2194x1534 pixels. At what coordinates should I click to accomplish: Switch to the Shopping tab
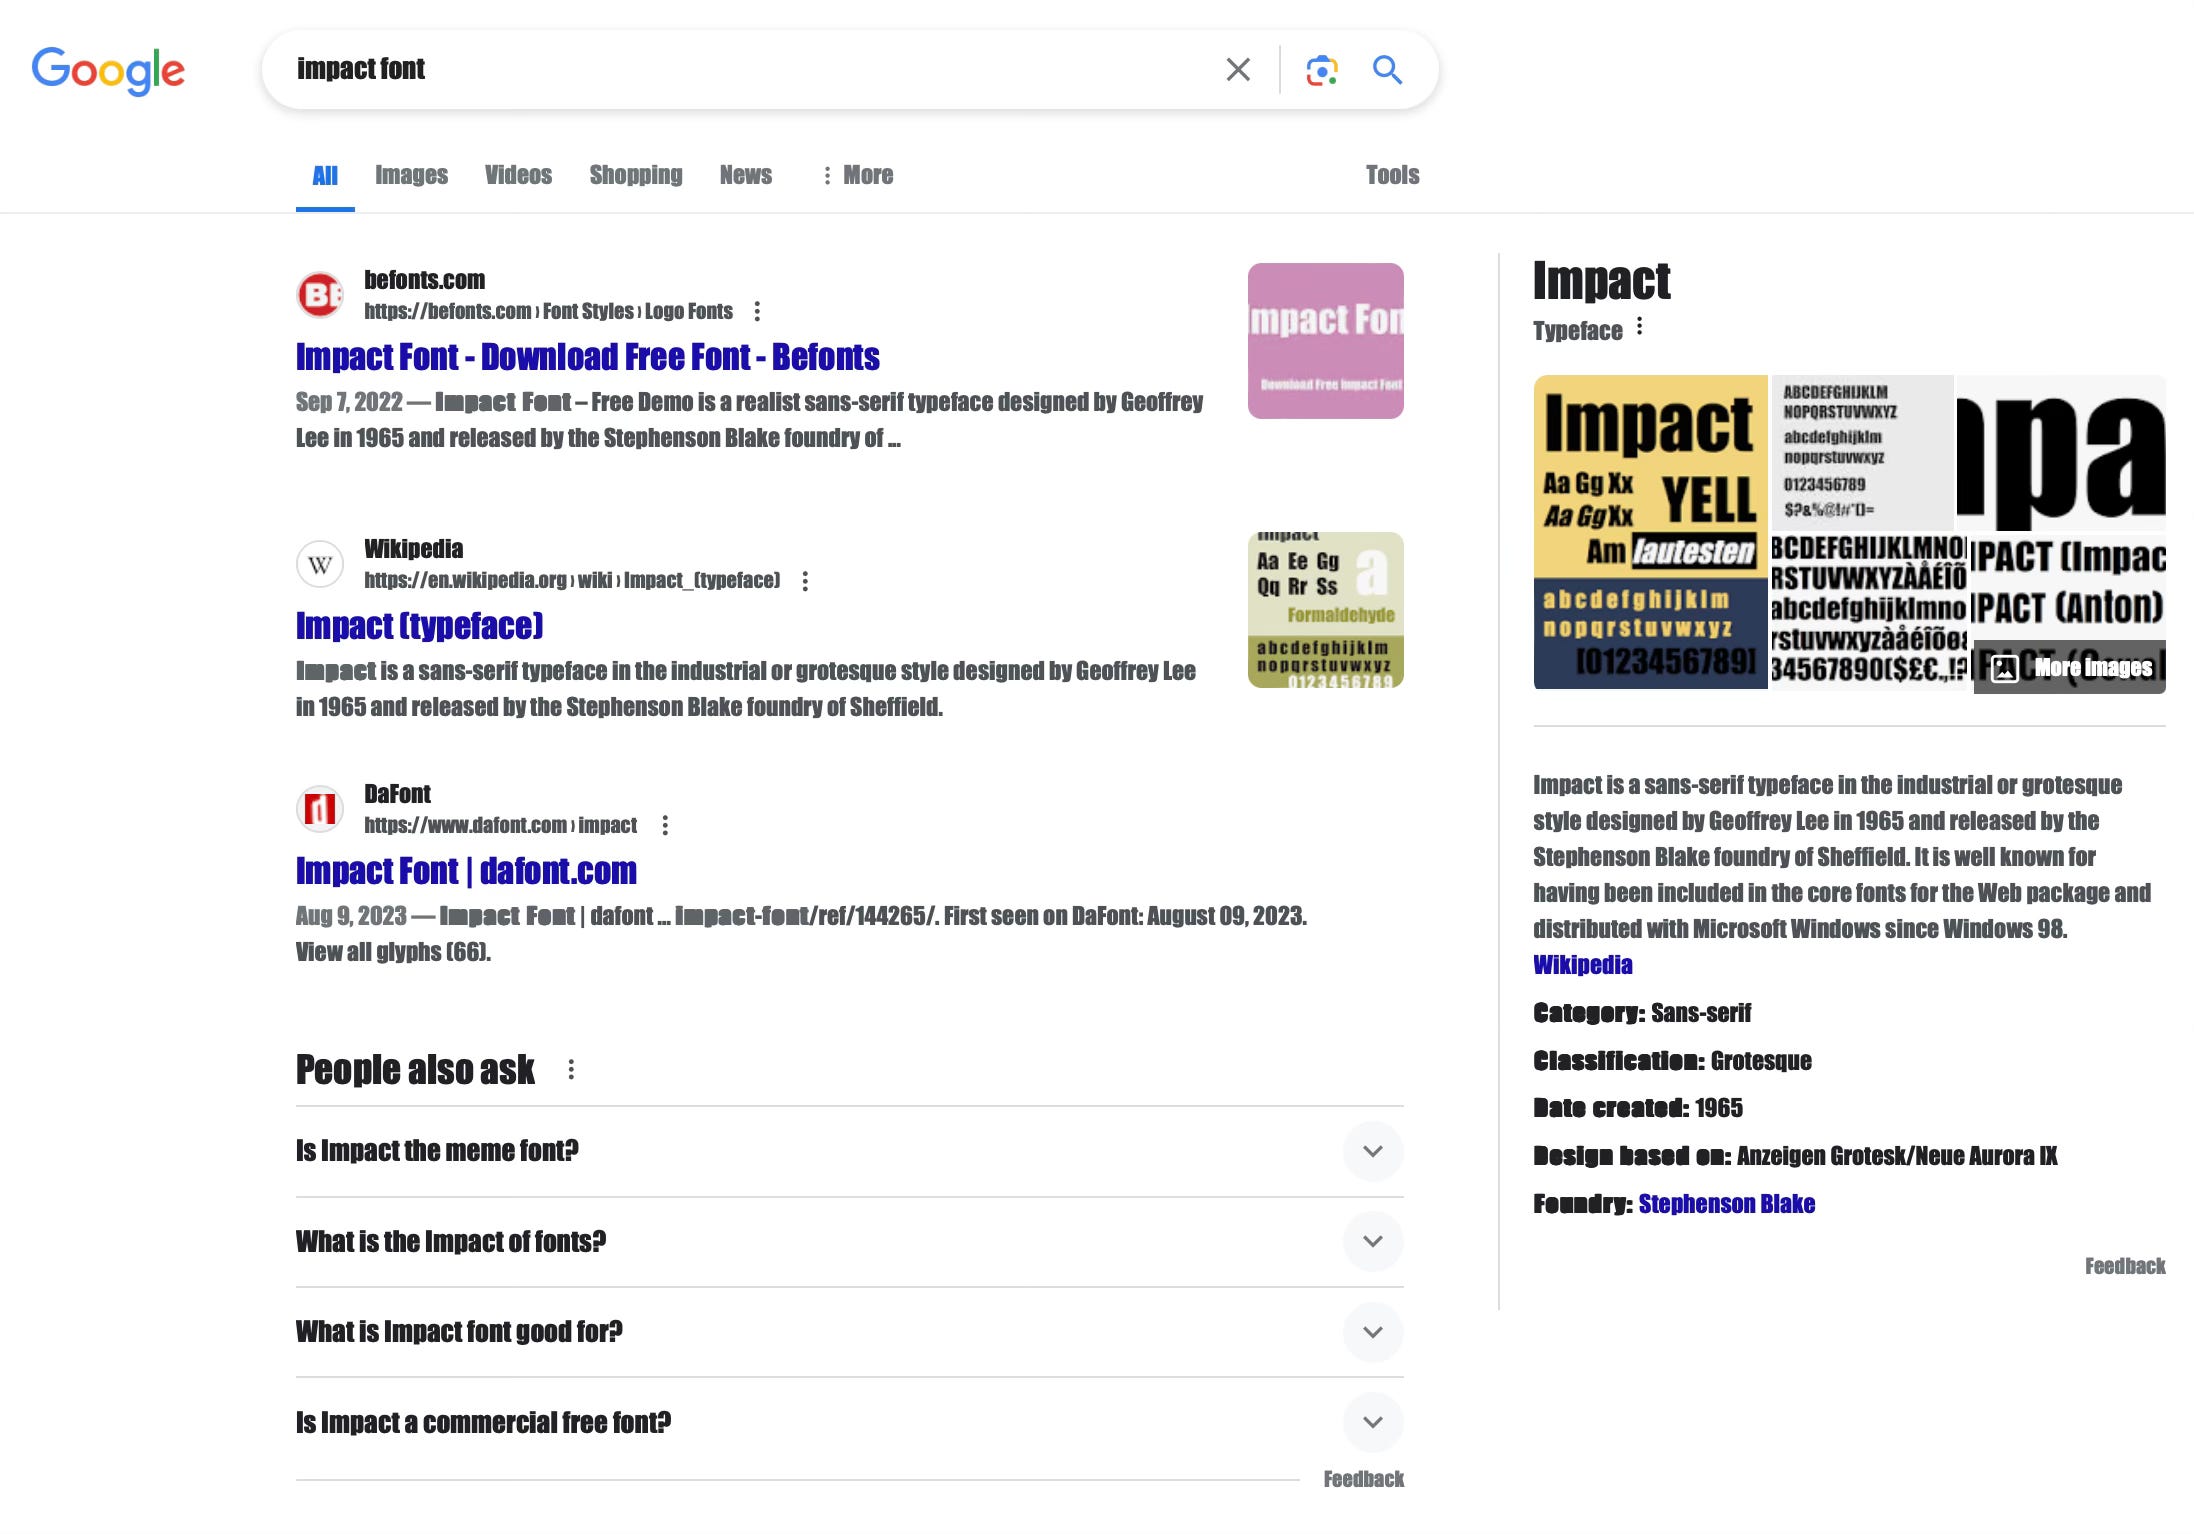[636, 175]
